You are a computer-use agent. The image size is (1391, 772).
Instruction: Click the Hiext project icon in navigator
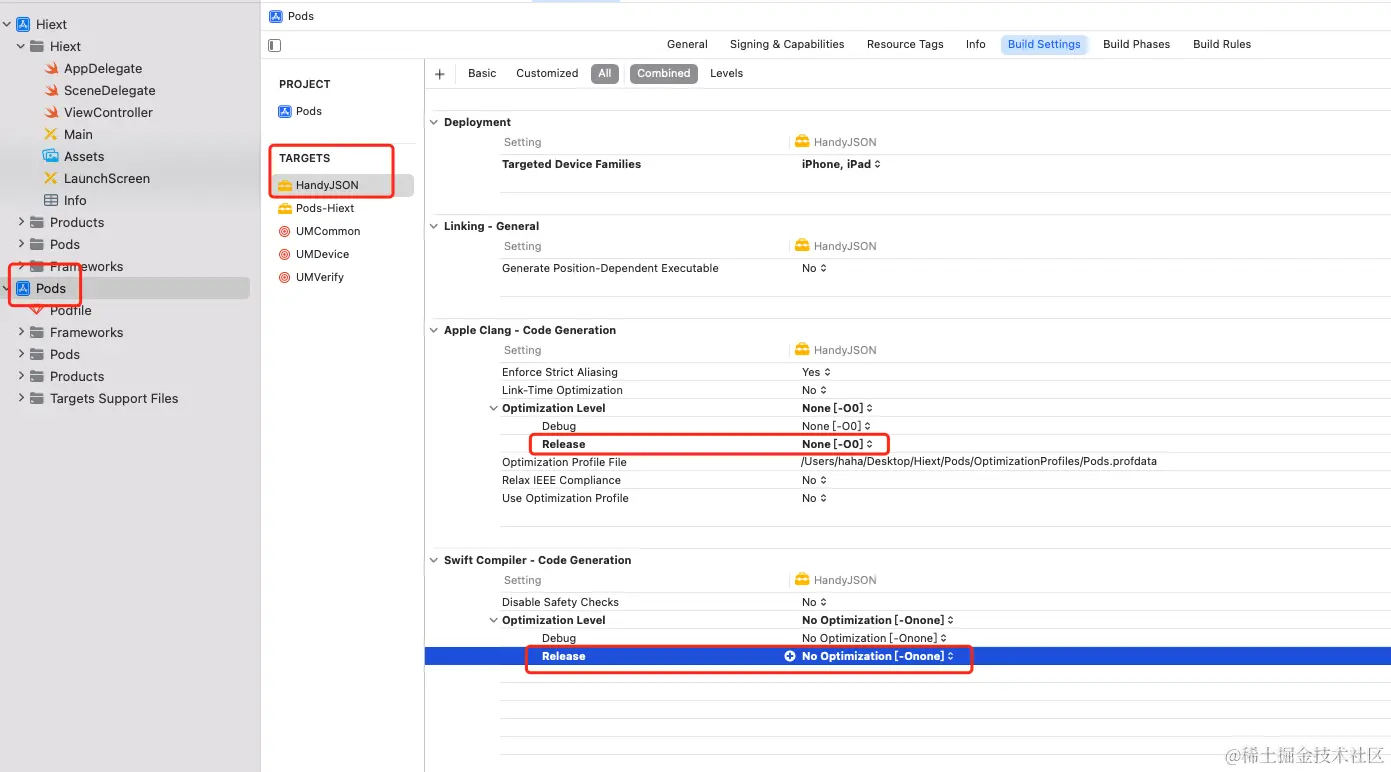pyautogui.click(x=23, y=24)
